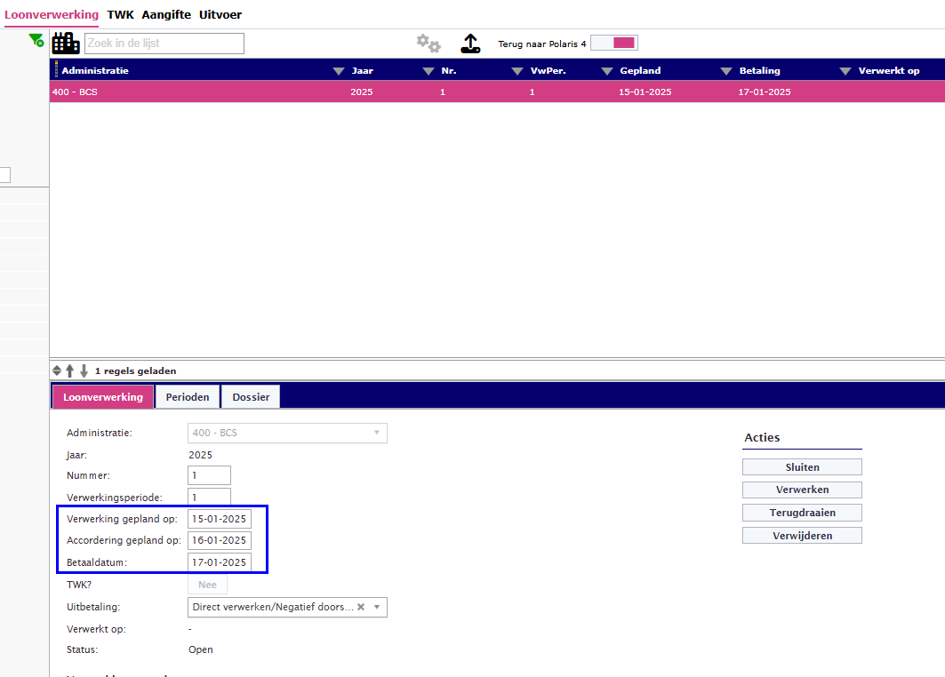This screenshot has width=945, height=677.
Task: Open the TWK menu
Action: (121, 14)
